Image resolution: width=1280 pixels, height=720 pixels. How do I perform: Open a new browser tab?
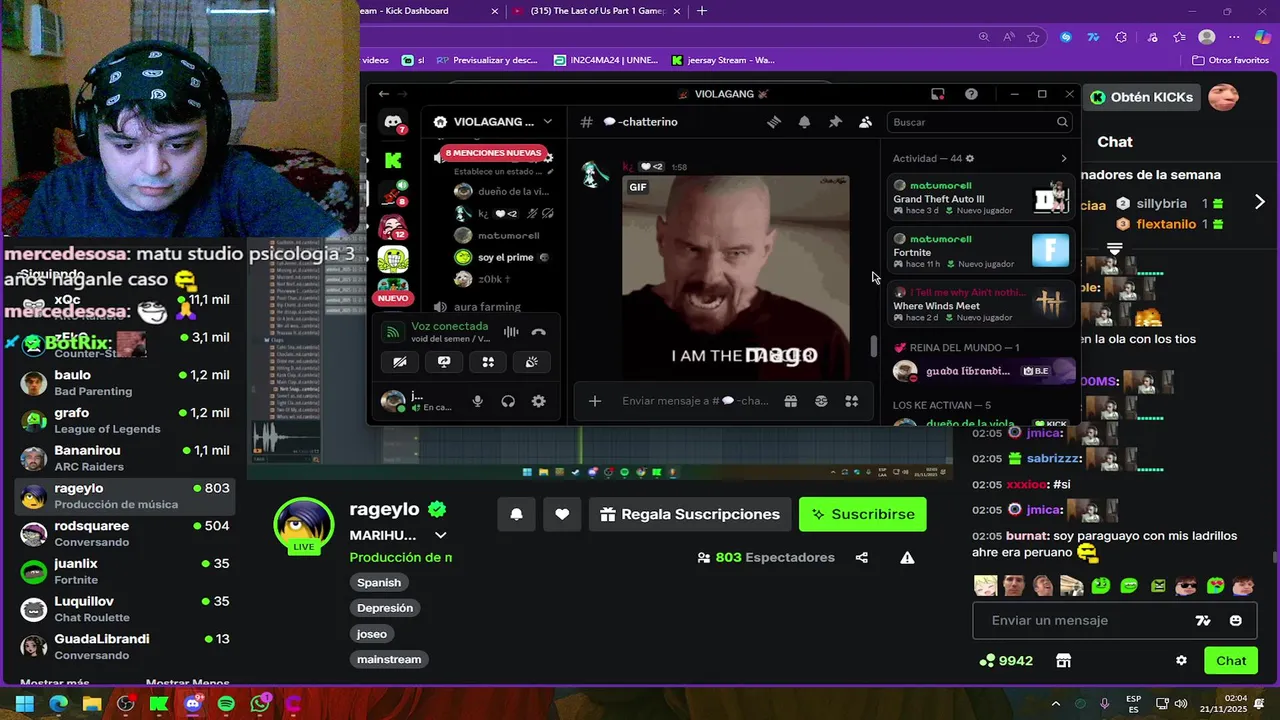[x=702, y=11]
